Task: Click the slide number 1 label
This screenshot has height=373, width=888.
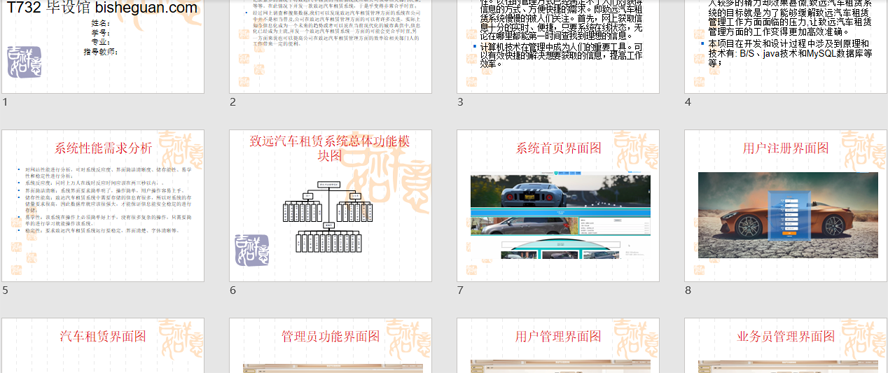Action: click(5, 102)
